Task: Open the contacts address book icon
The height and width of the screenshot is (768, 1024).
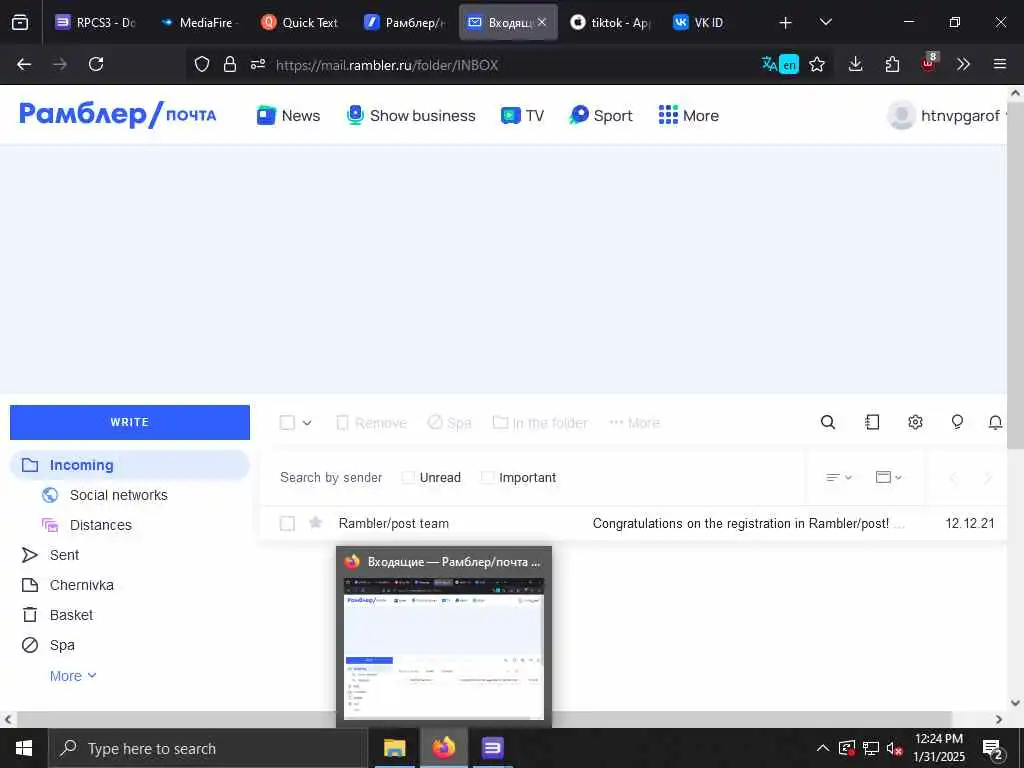Action: (x=872, y=423)
